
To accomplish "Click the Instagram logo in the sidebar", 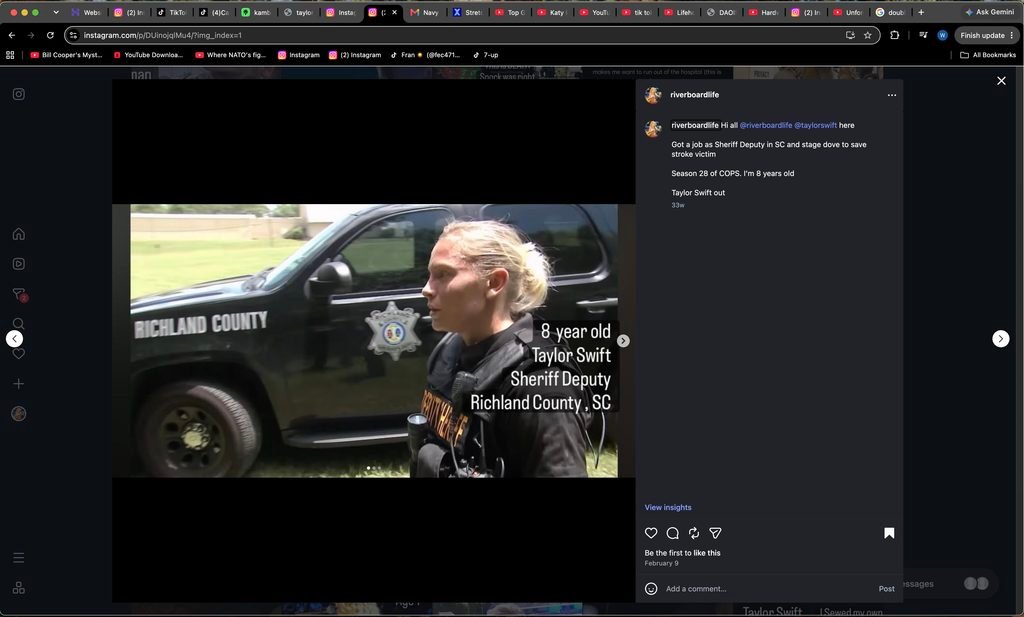I will (x=19, y=94).
